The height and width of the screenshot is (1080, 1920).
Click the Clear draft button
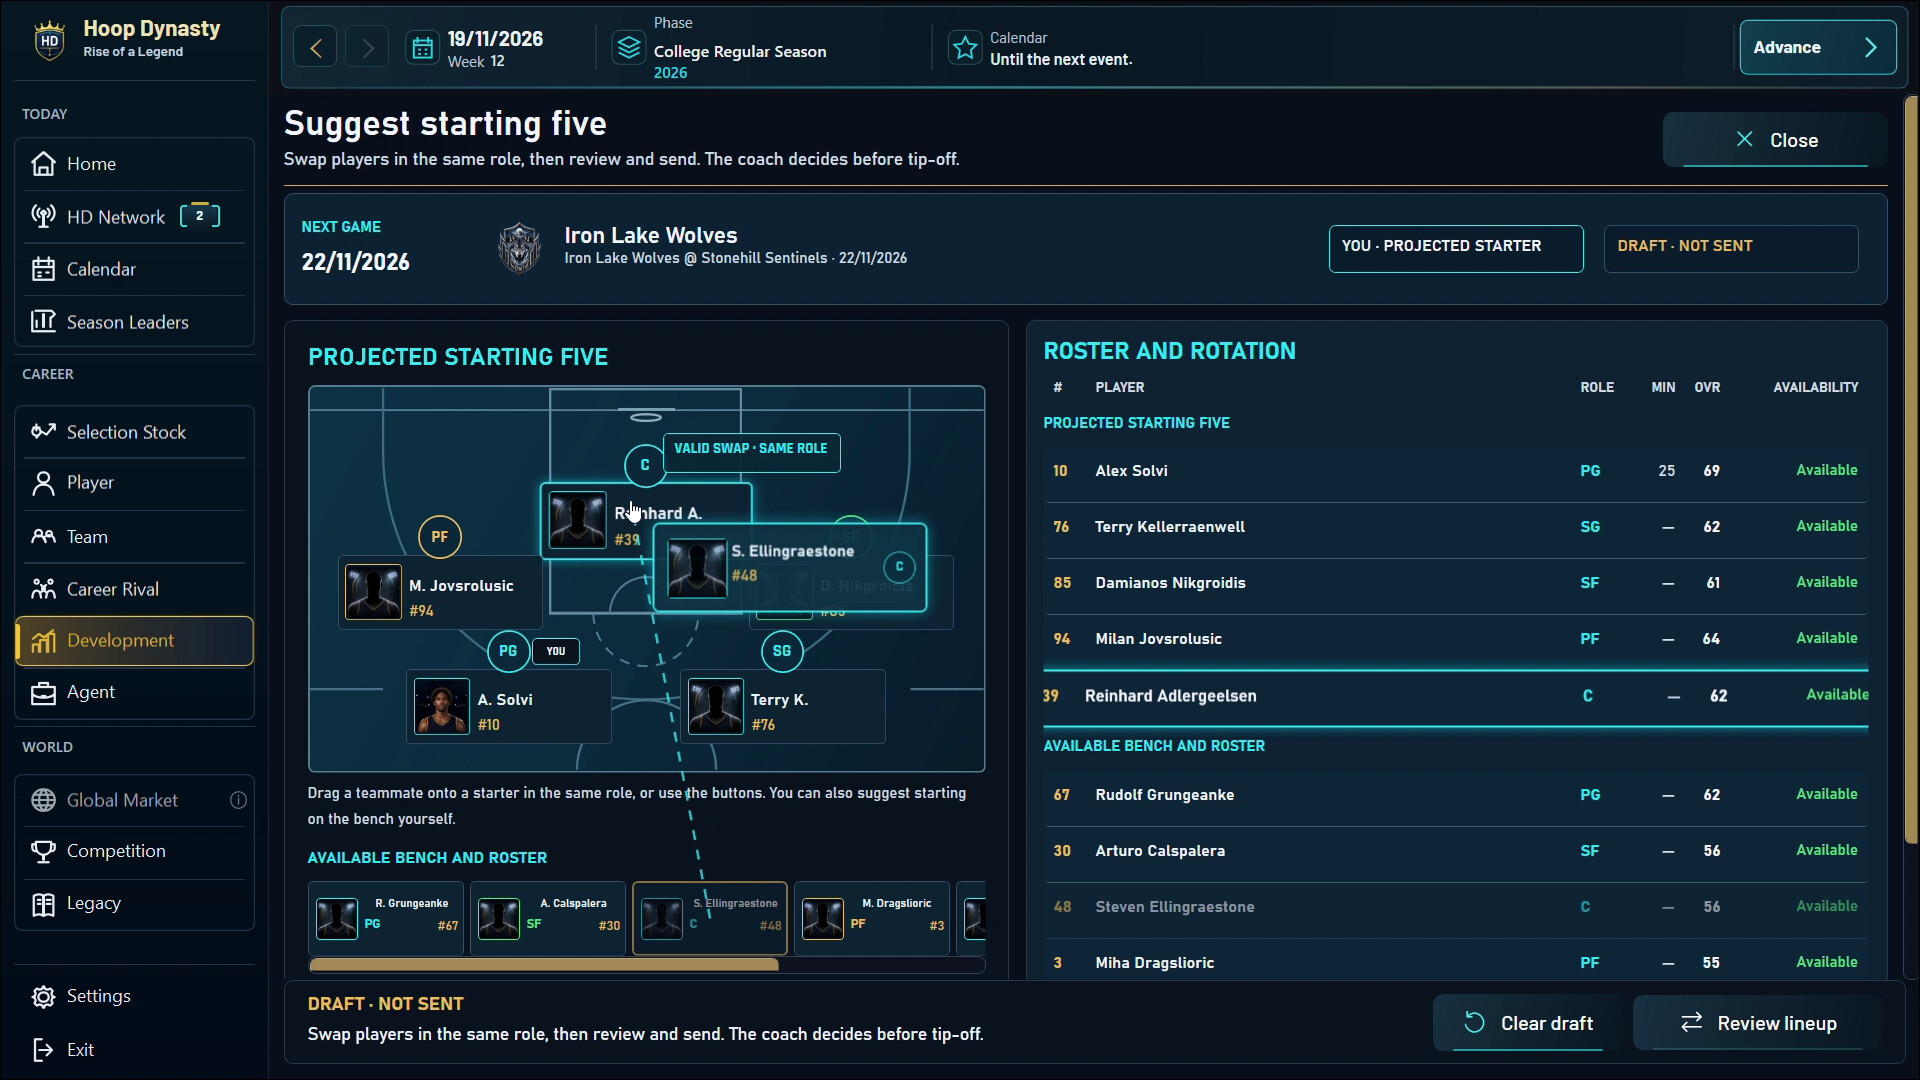[x=1528, y=1023]
